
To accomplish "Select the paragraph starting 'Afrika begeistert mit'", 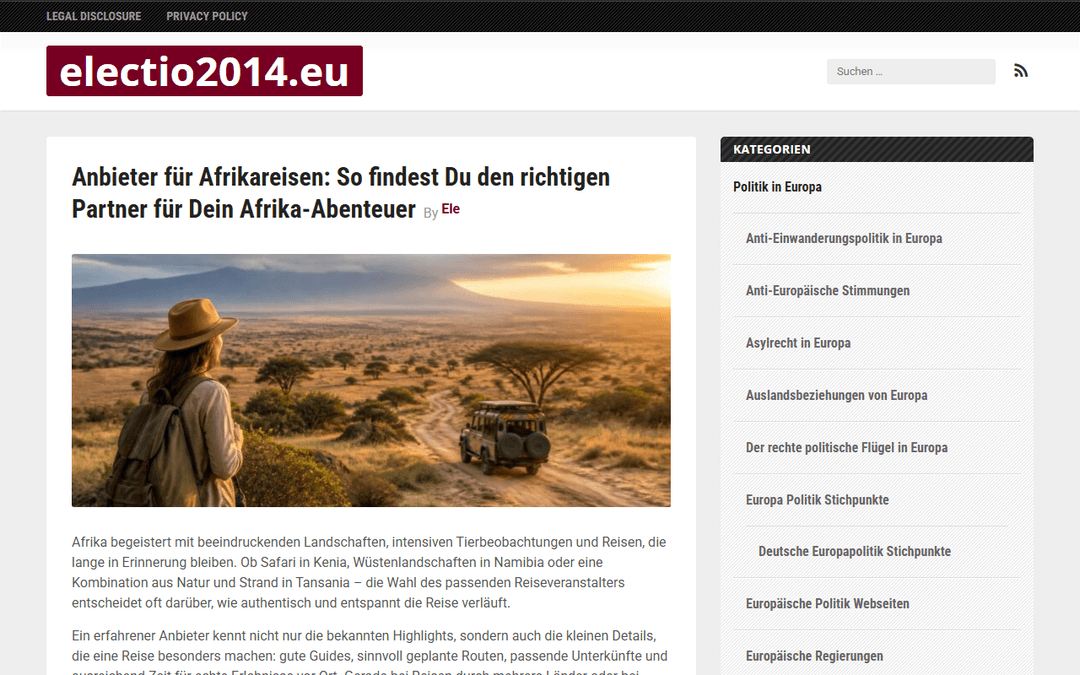I will 370,572.
